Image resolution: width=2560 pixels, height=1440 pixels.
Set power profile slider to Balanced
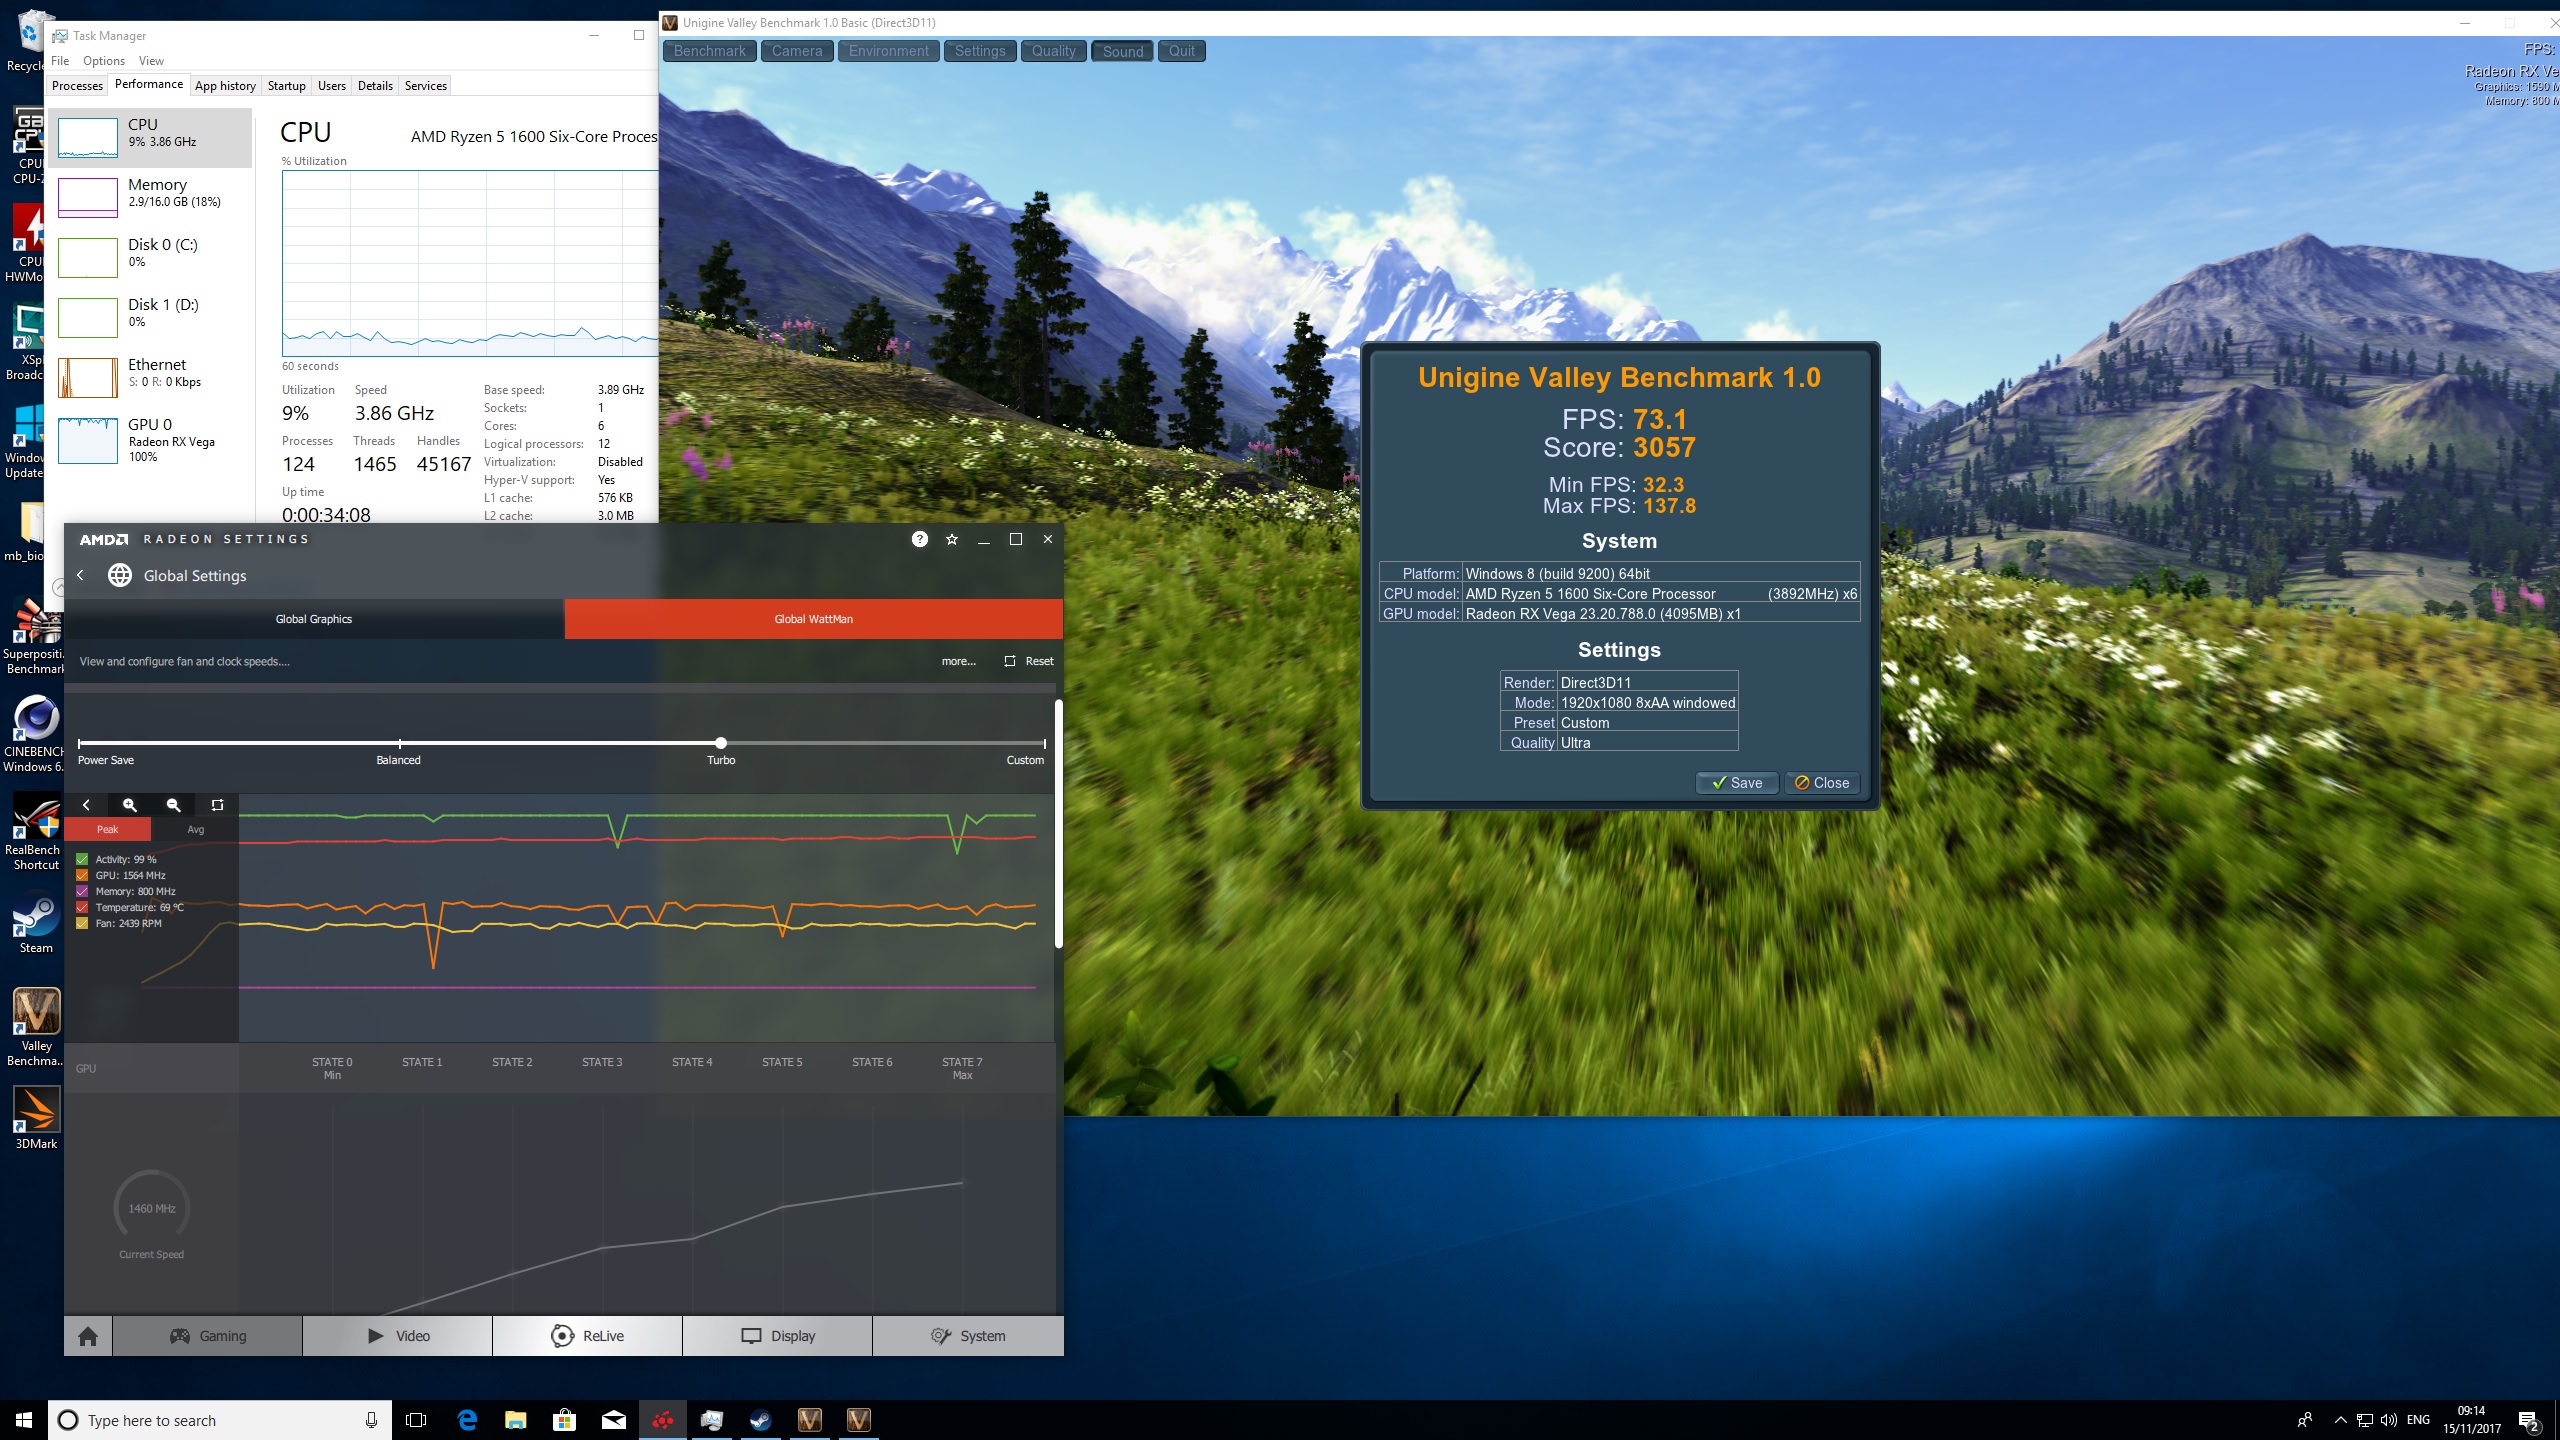pos(399,744)
